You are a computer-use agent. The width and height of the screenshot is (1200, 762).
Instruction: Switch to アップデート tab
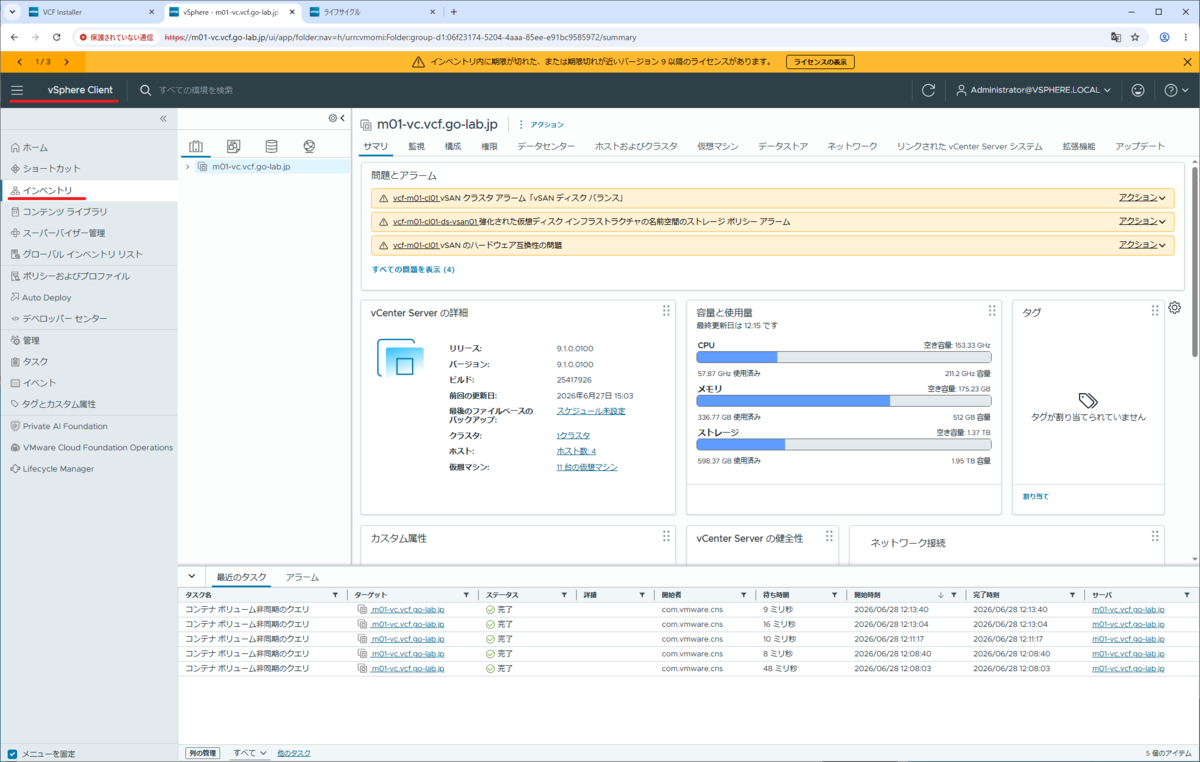pos(1140,146)
